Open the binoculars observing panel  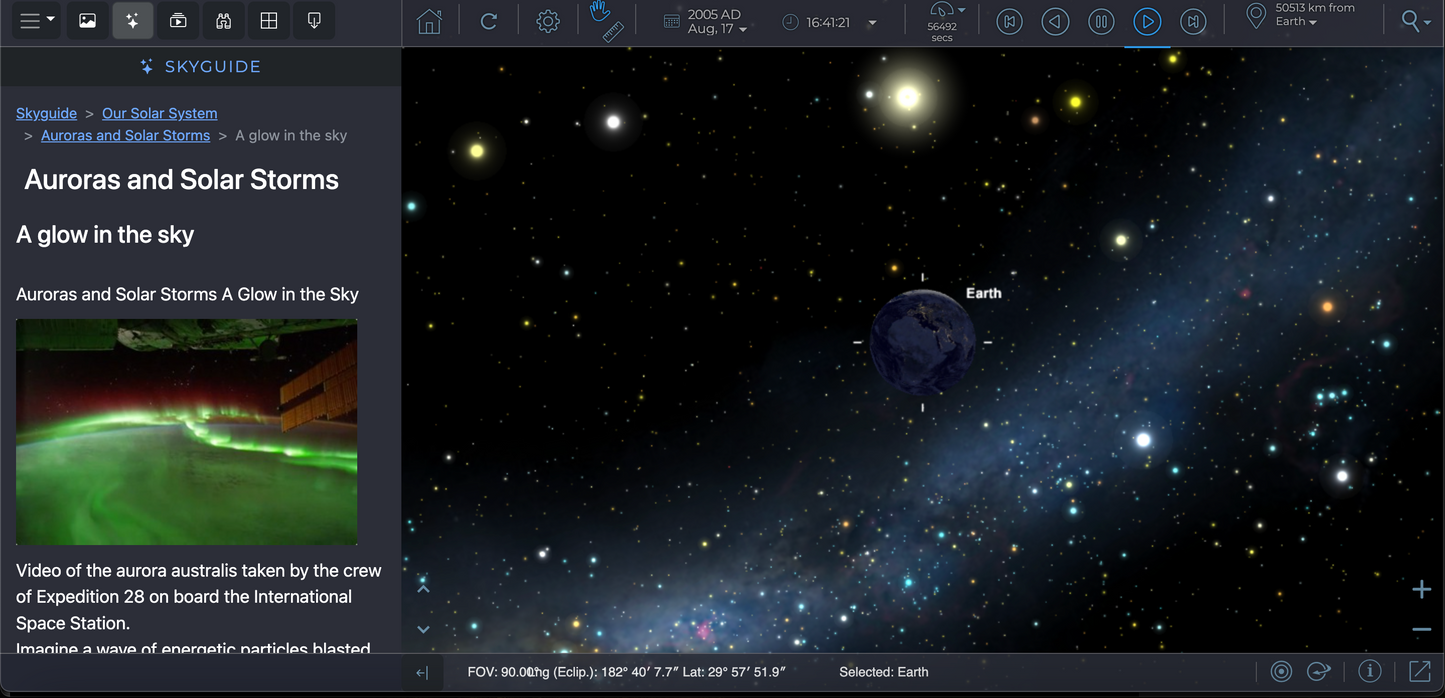(x=223, y=21)
